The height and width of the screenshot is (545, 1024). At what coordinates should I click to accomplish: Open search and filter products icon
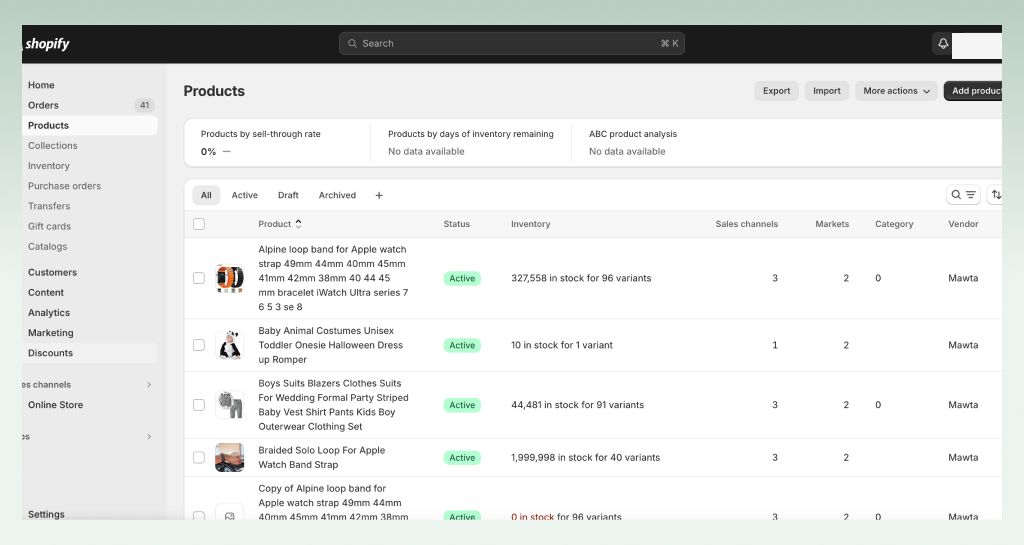tap(963, 195)
